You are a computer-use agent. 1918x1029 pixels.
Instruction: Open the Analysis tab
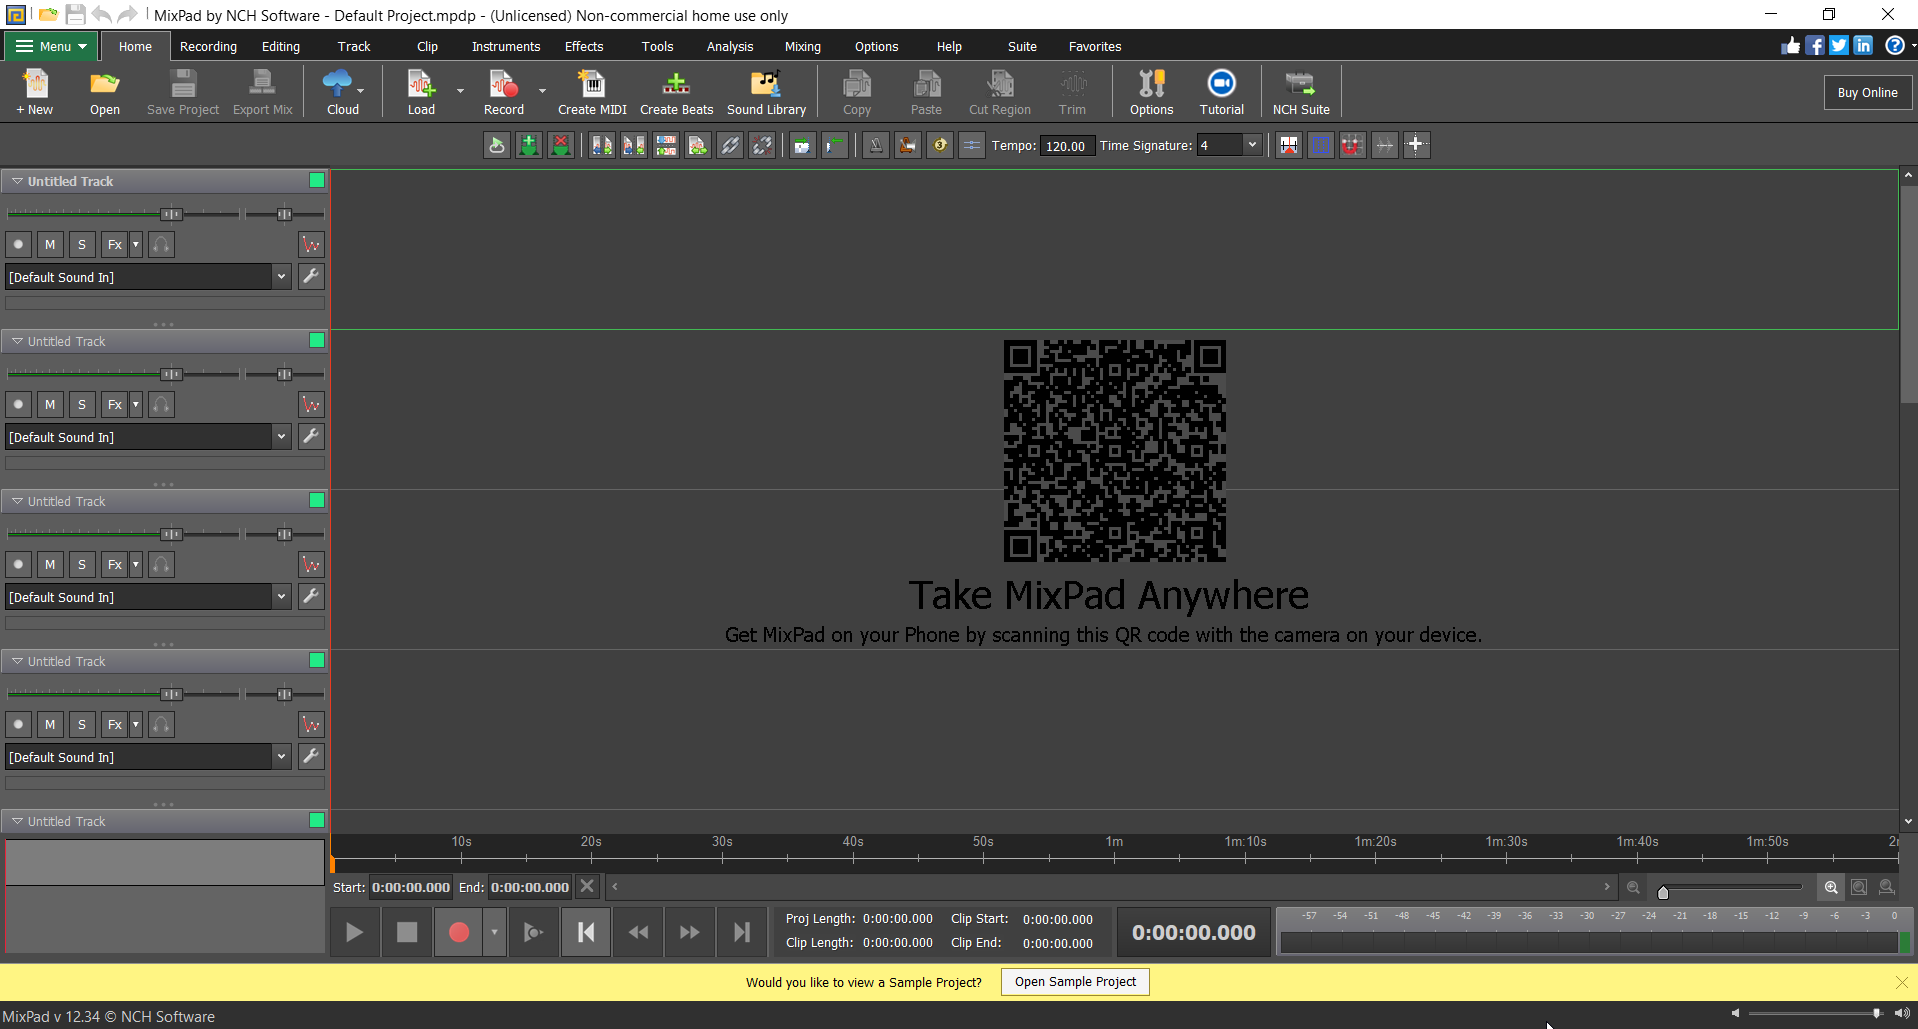pyautogui.click(x=730, y=46)
